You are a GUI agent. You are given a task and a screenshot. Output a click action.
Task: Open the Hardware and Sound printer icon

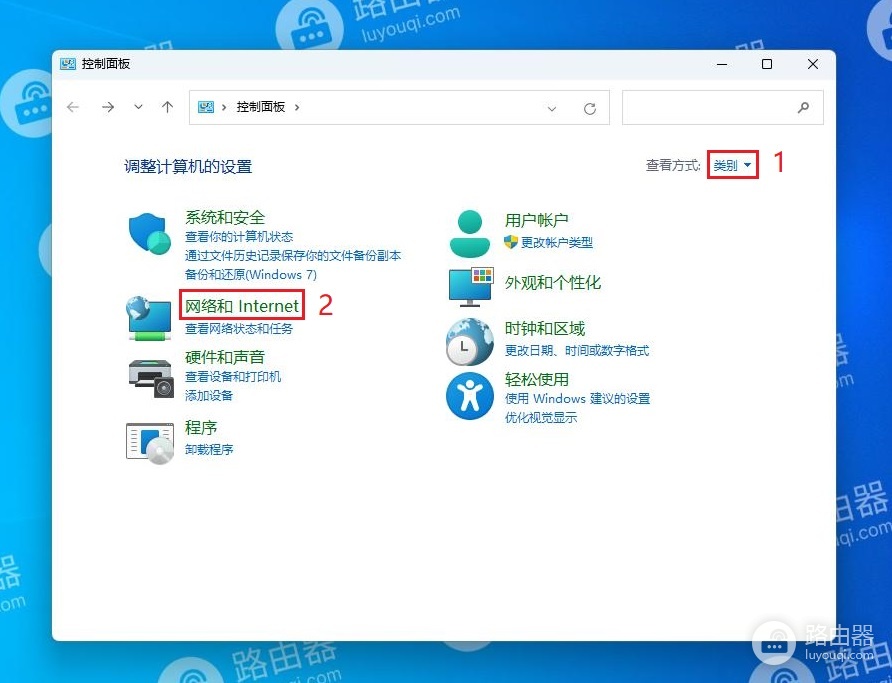[x=150, y=378]
